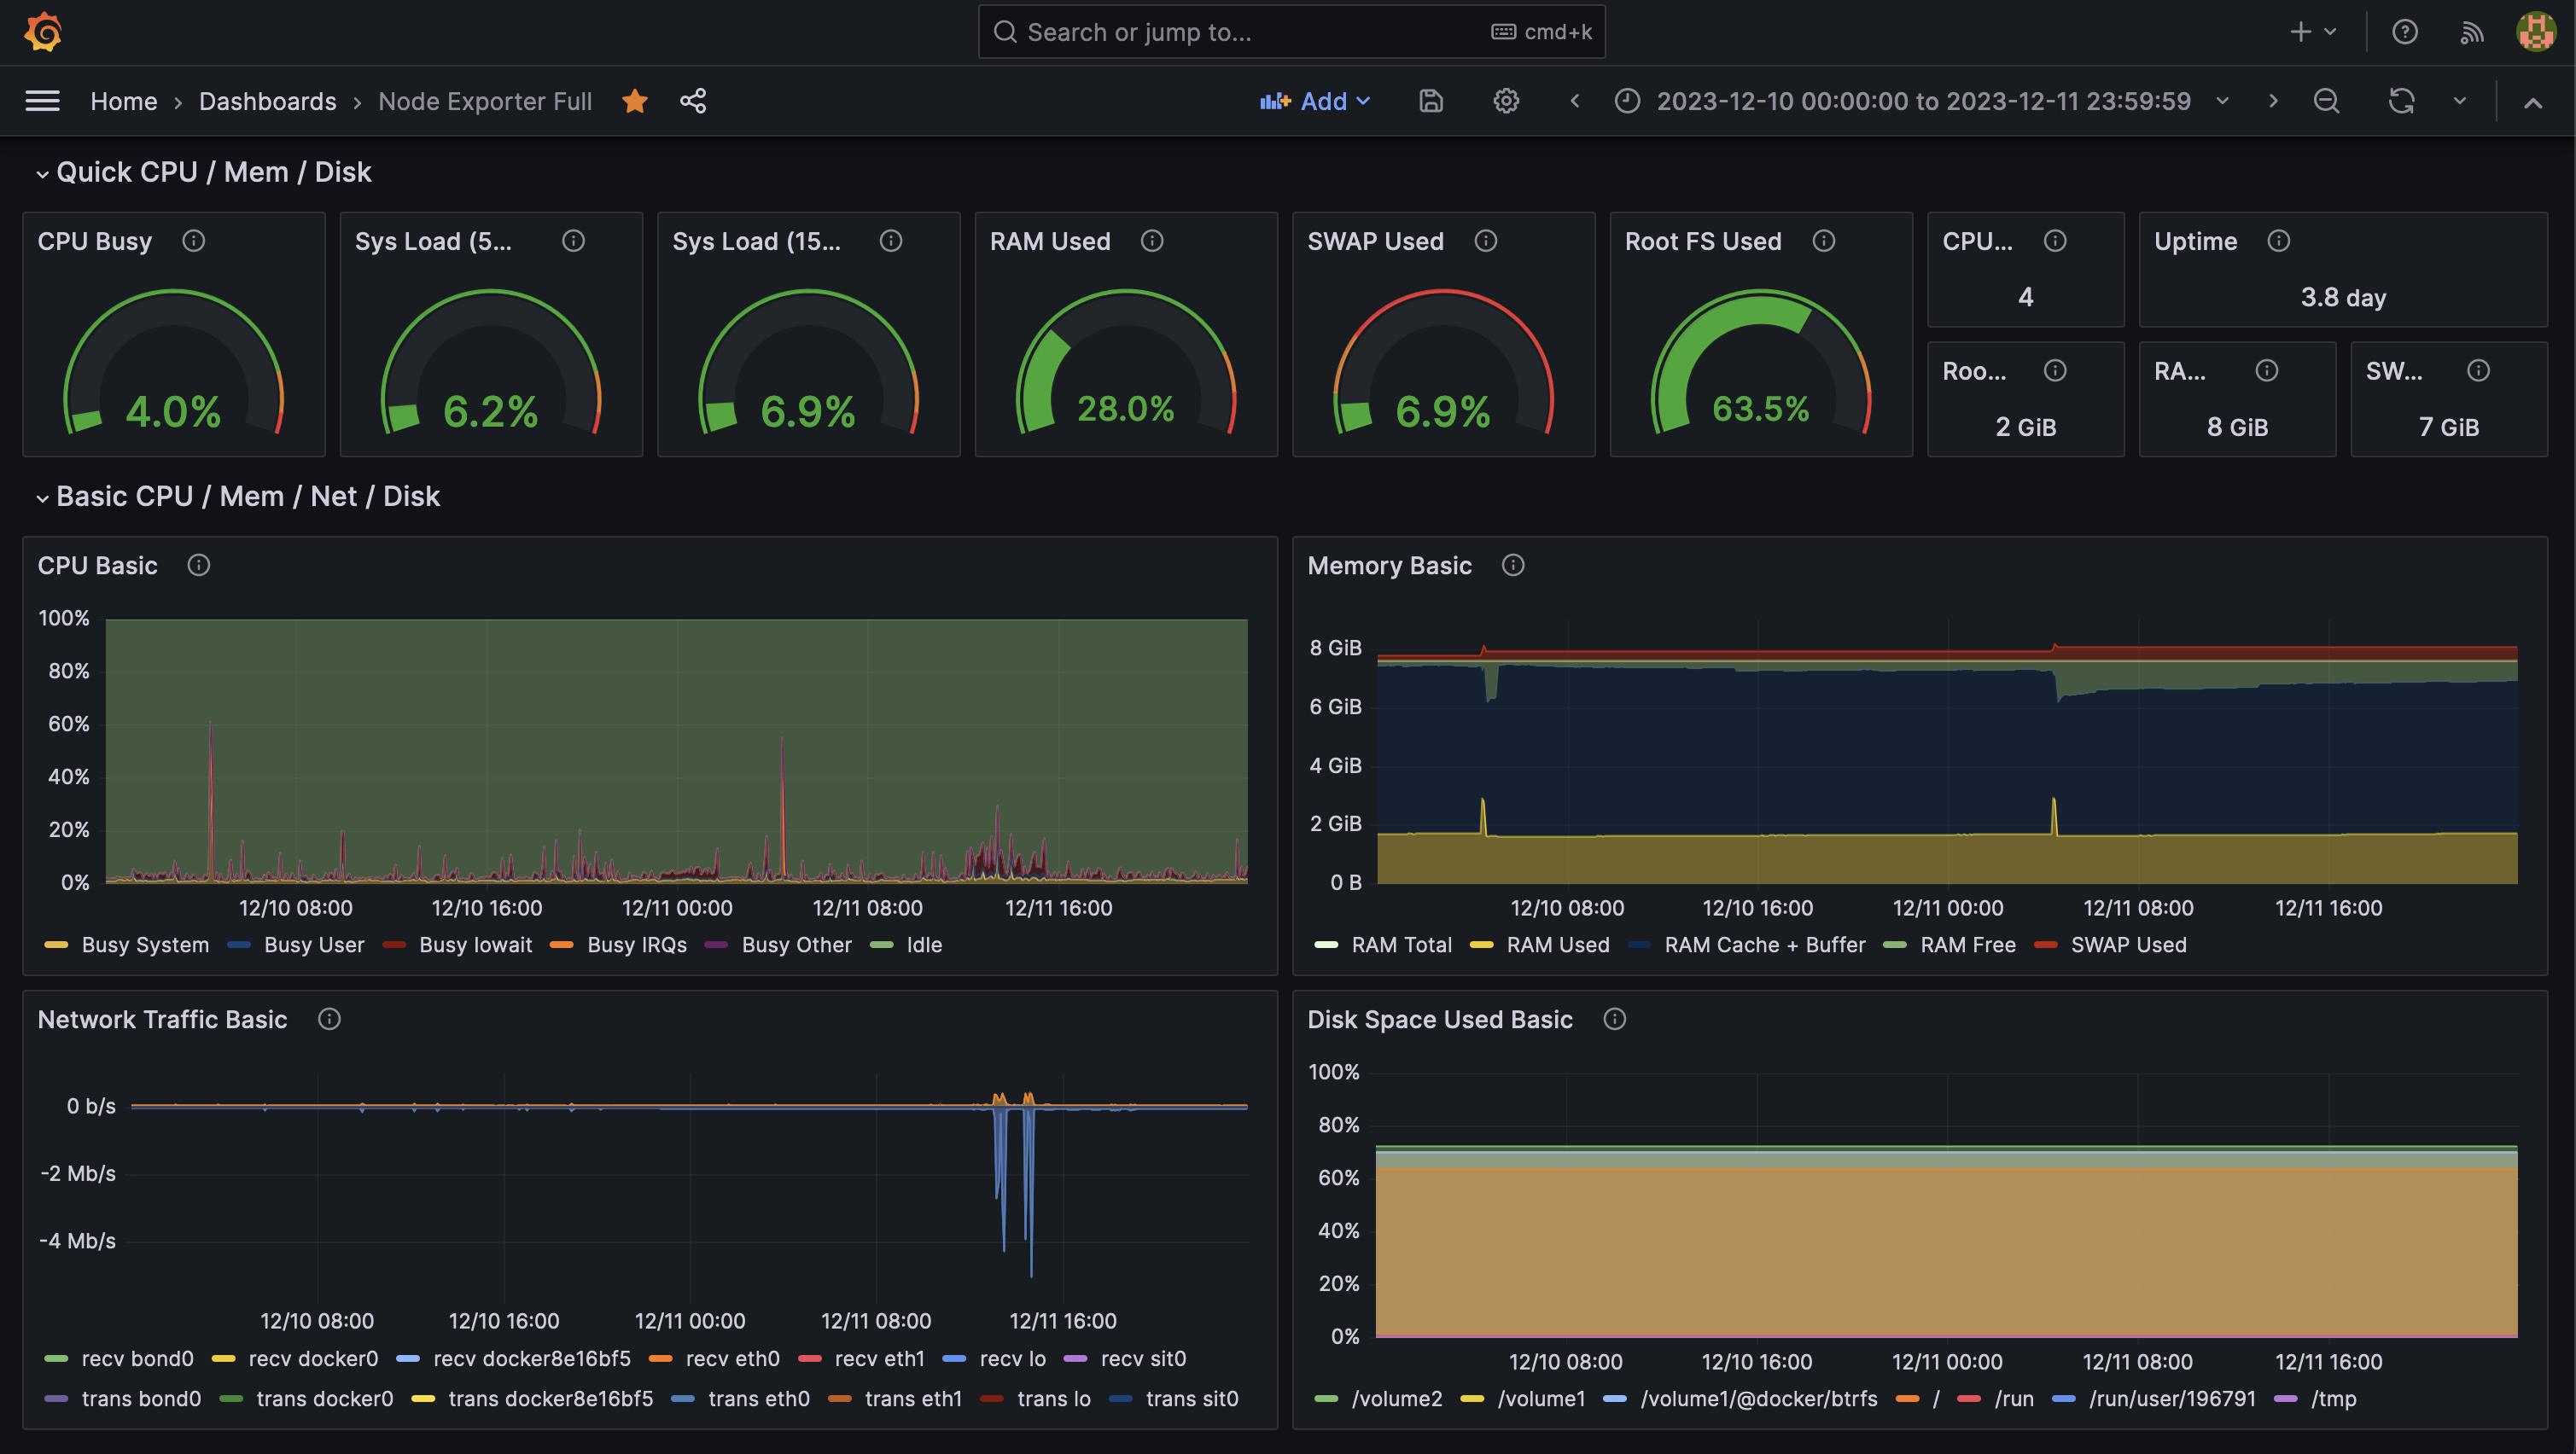Screen dimensions: 2576x1454
Task: Open the Add panel dropdown
Action: pos(1315,101)
